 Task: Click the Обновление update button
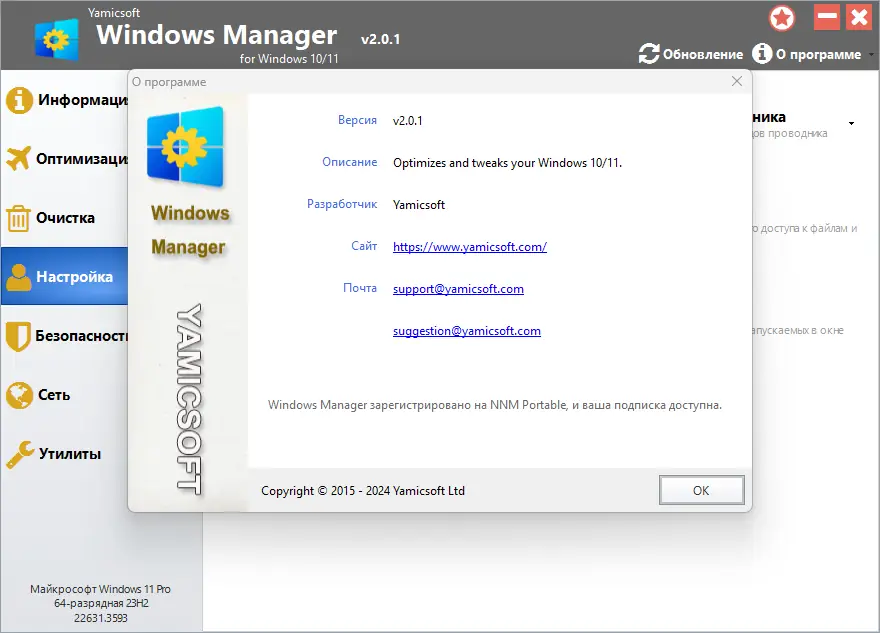[691, 54]
